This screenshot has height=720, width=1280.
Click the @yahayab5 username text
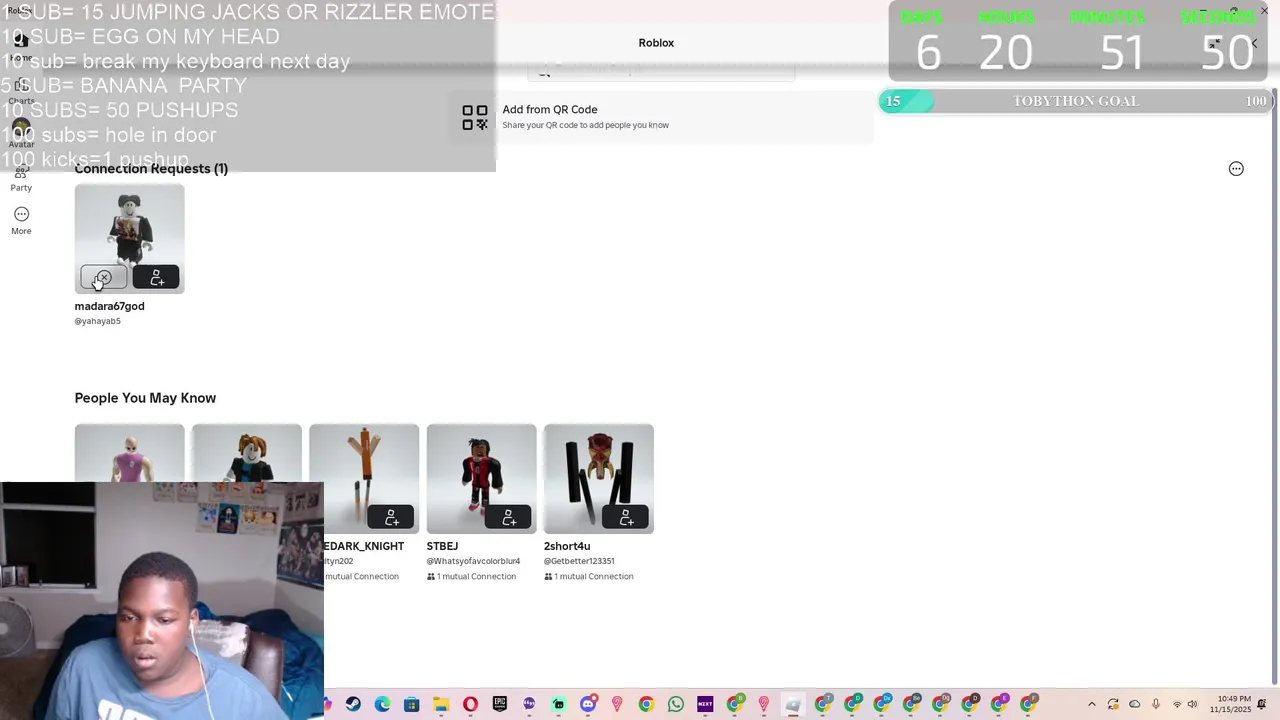click(x=97, y=321)
